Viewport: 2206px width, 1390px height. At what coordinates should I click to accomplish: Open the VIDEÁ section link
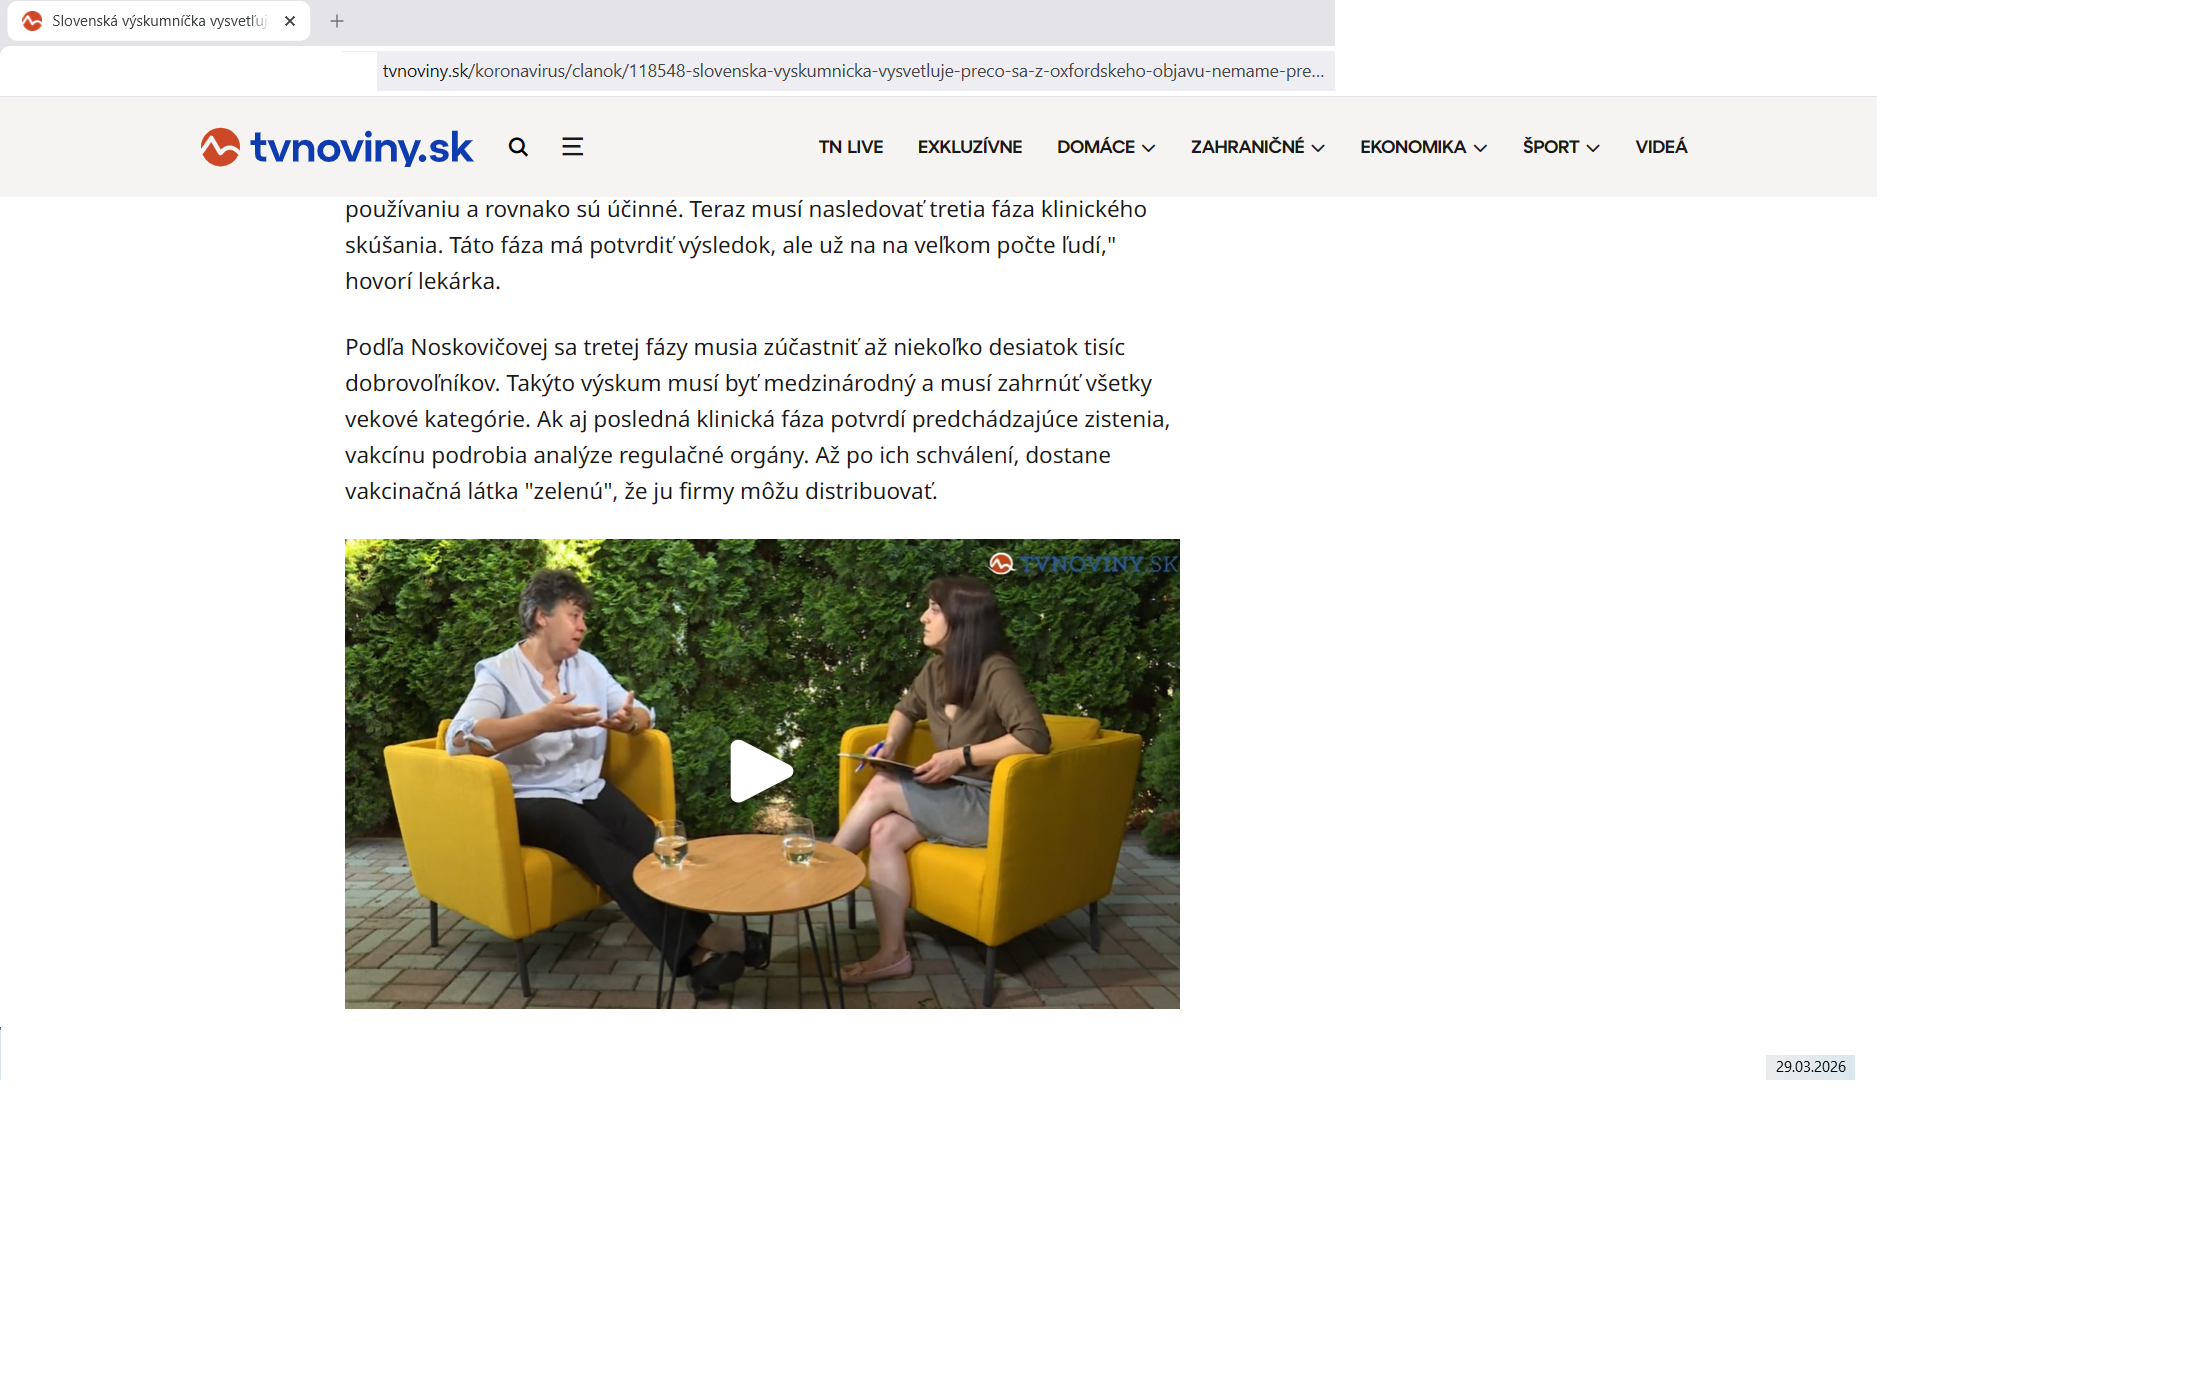1661,147
